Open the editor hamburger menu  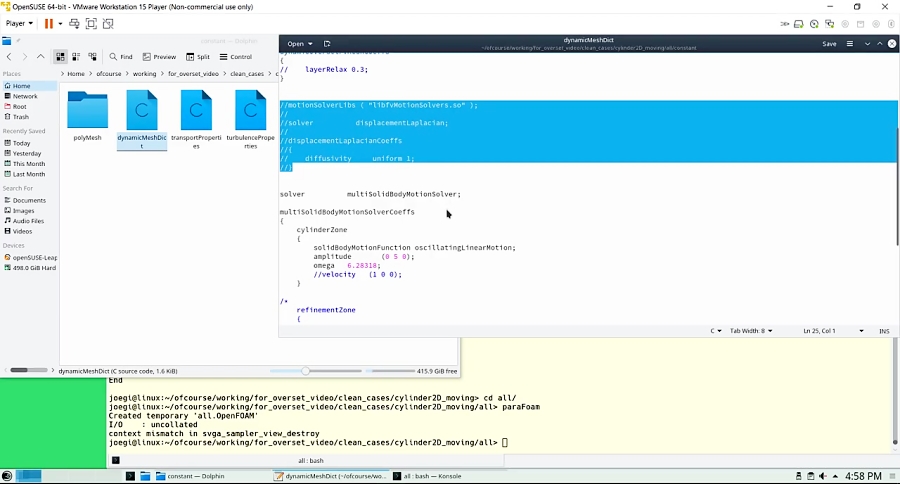point(850,44)
